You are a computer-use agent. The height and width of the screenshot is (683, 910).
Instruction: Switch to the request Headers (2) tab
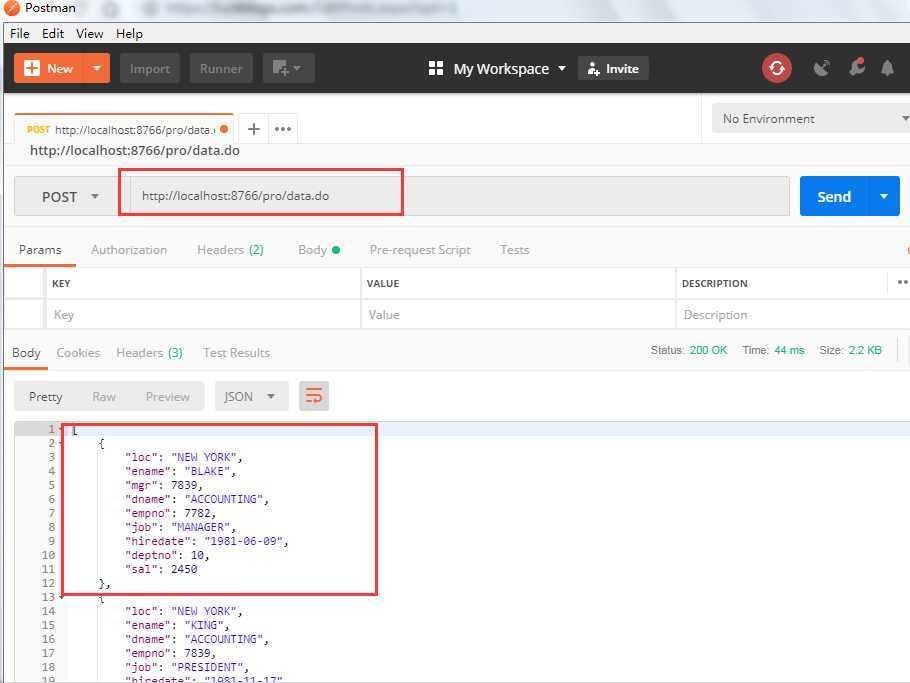coord(230,250)
